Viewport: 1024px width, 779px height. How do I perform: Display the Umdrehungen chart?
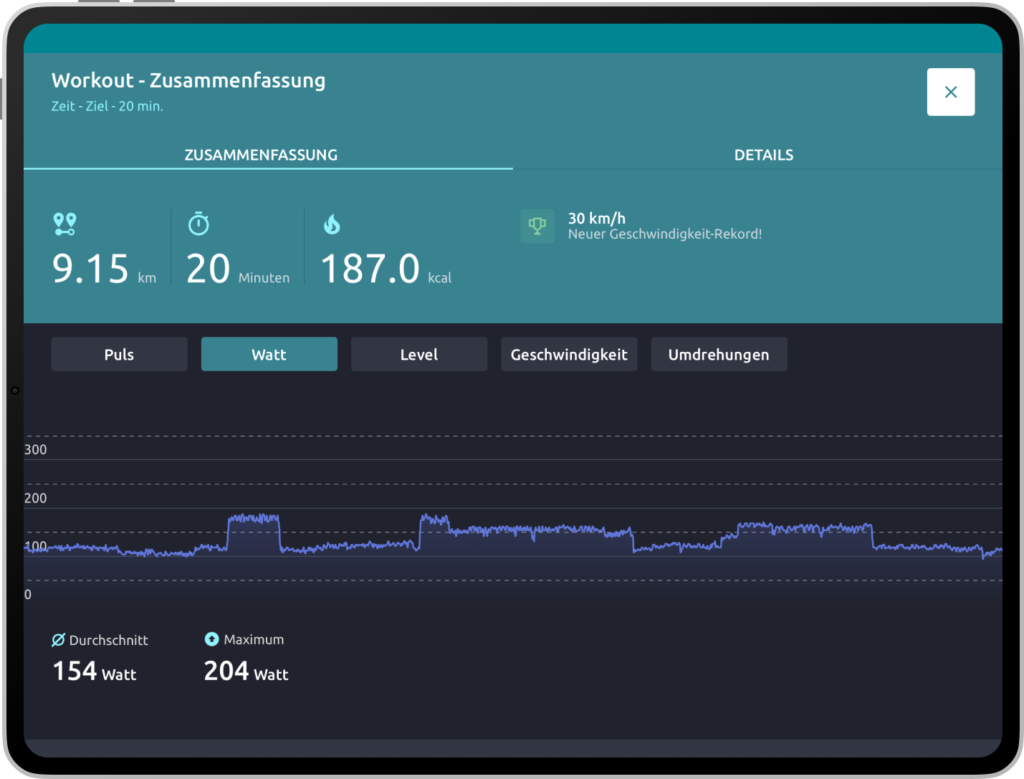pyautogui.click(x=718, y=354)
